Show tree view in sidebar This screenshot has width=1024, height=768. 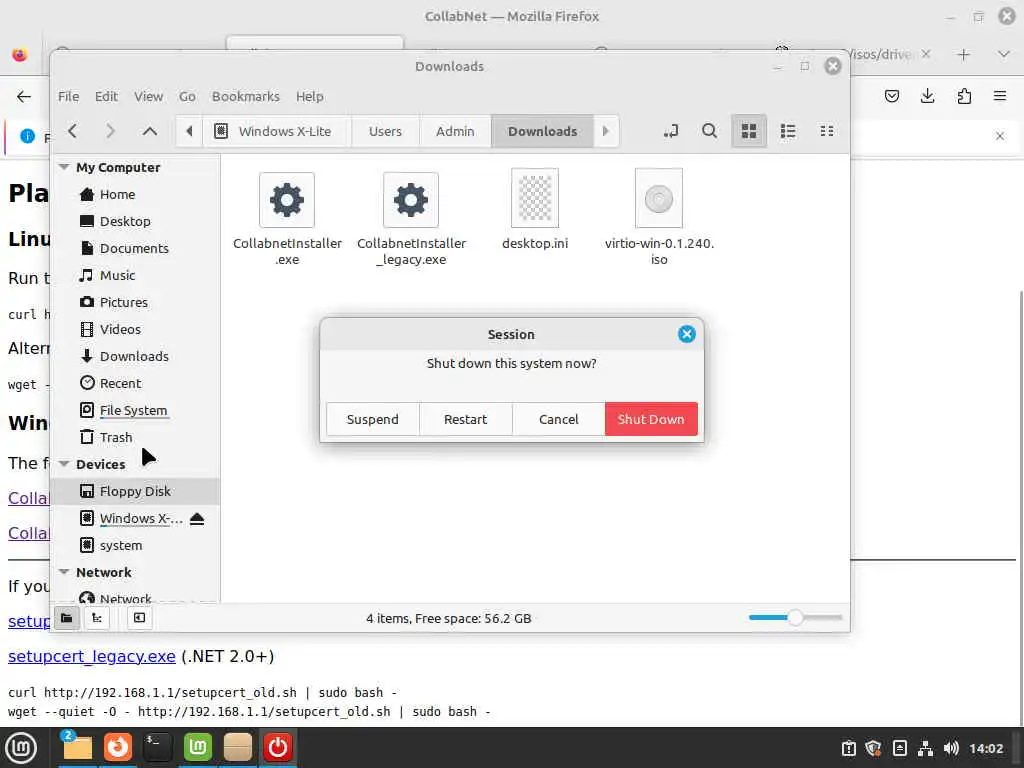click(x=97, y=618)
